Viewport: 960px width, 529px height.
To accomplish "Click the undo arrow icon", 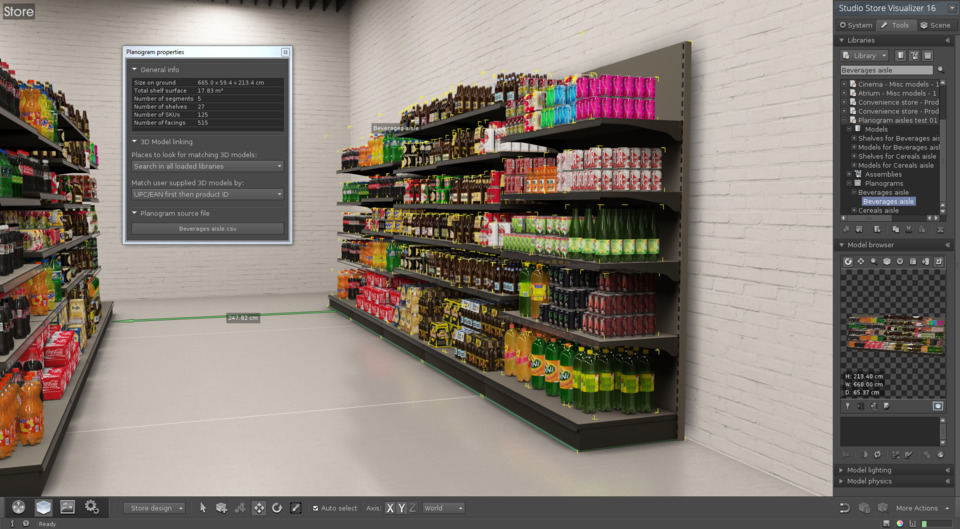I will 845,508.
